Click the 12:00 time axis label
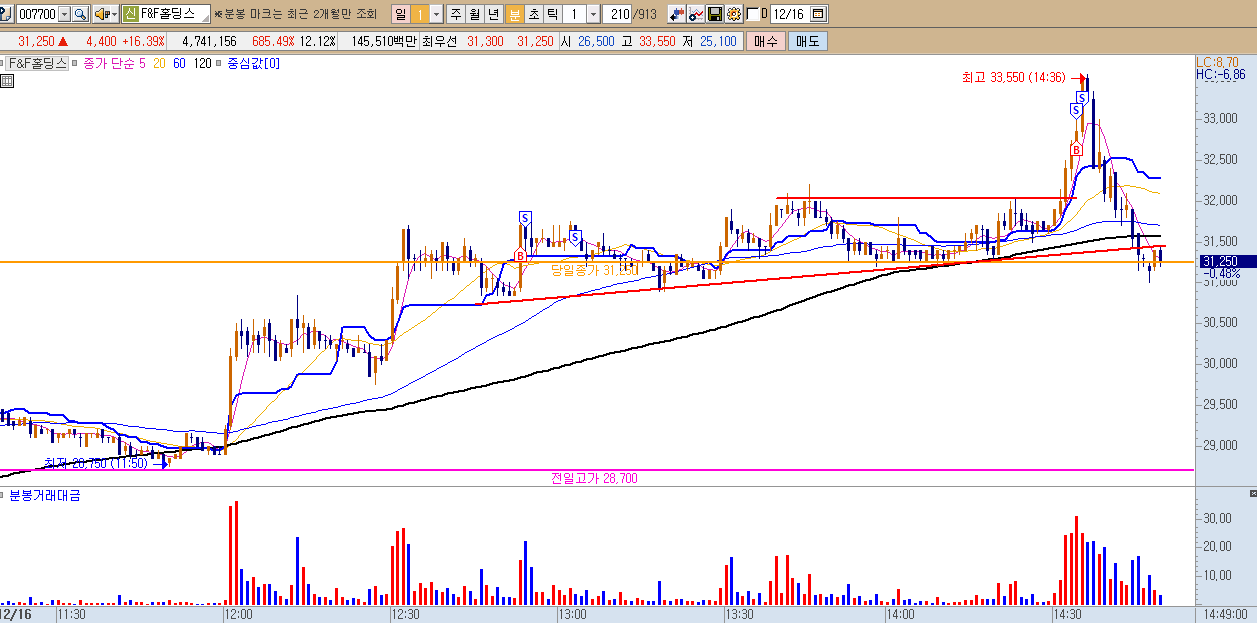 238,614
